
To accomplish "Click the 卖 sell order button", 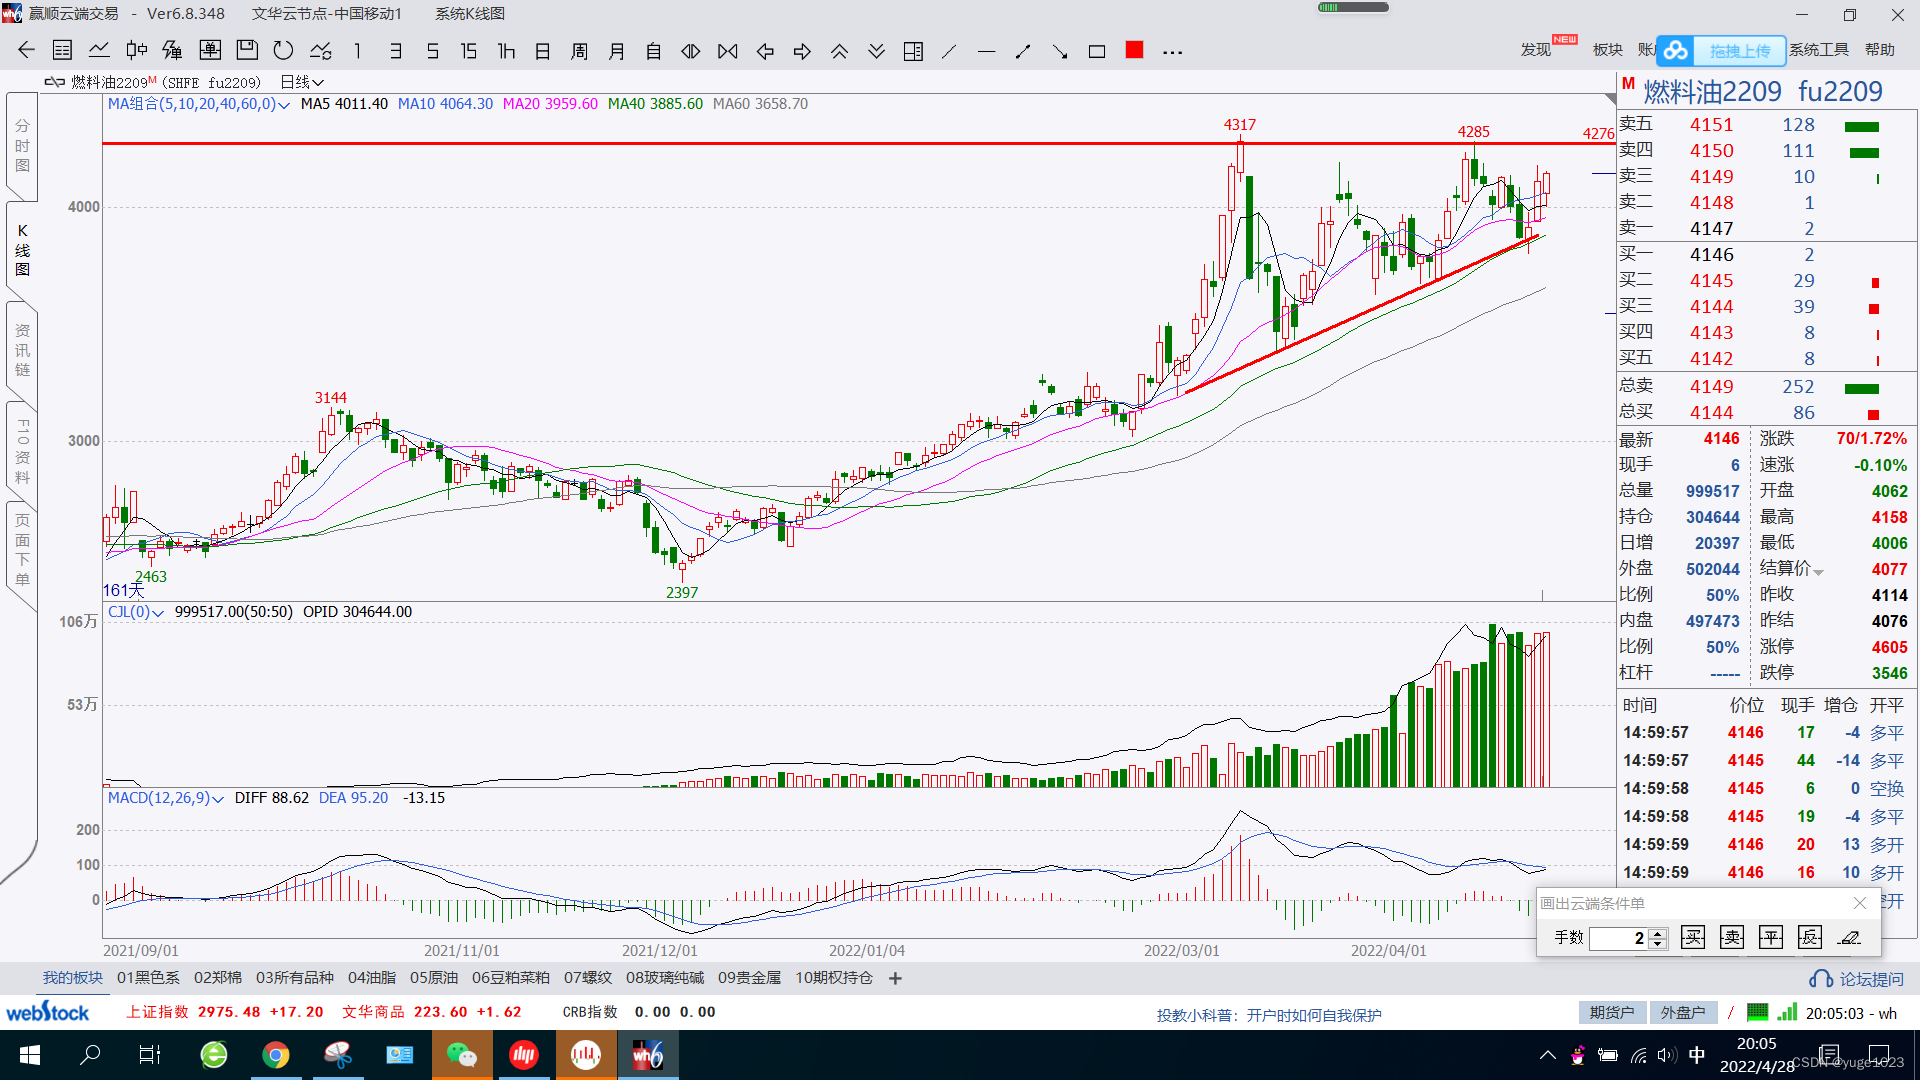I will [x=1732, y=937].
